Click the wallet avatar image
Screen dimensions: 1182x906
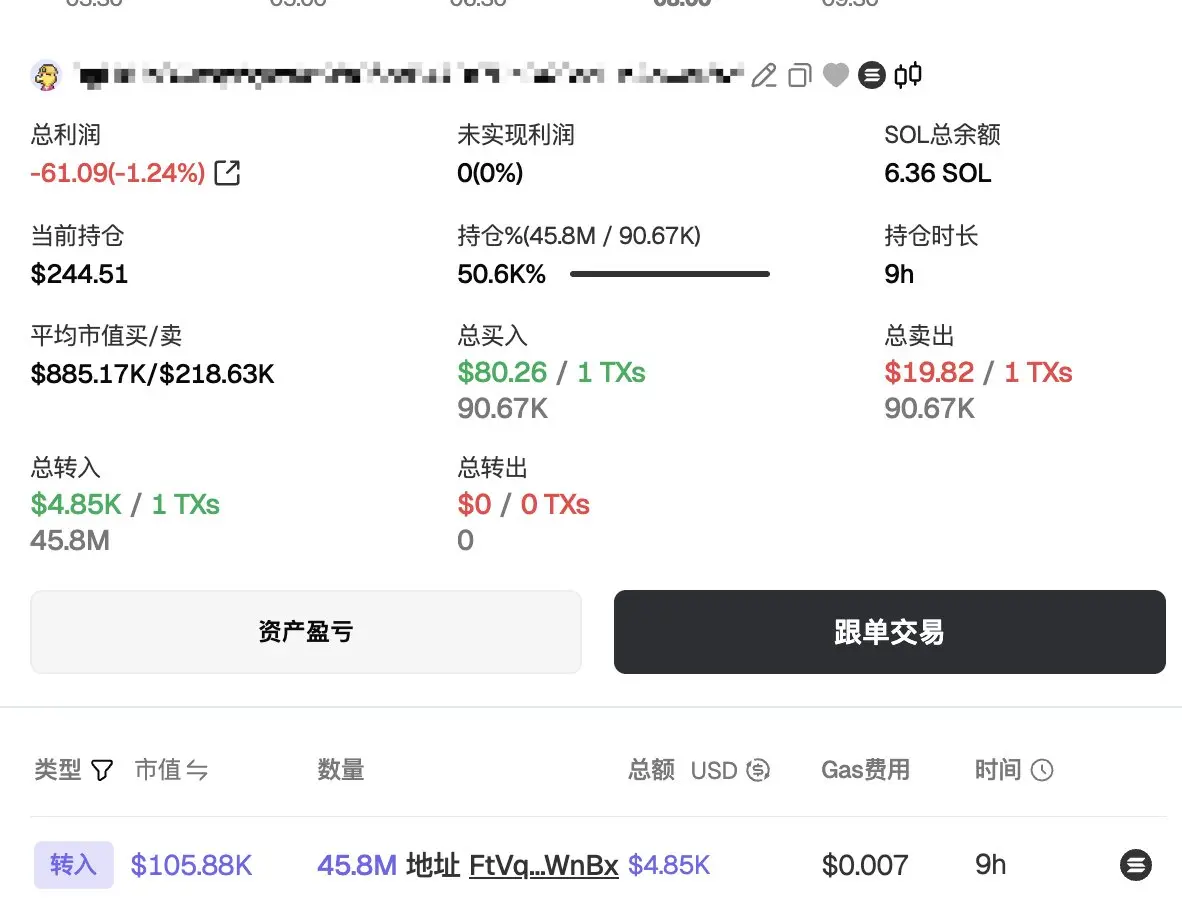pyautogui.click(x=47, y=75)
